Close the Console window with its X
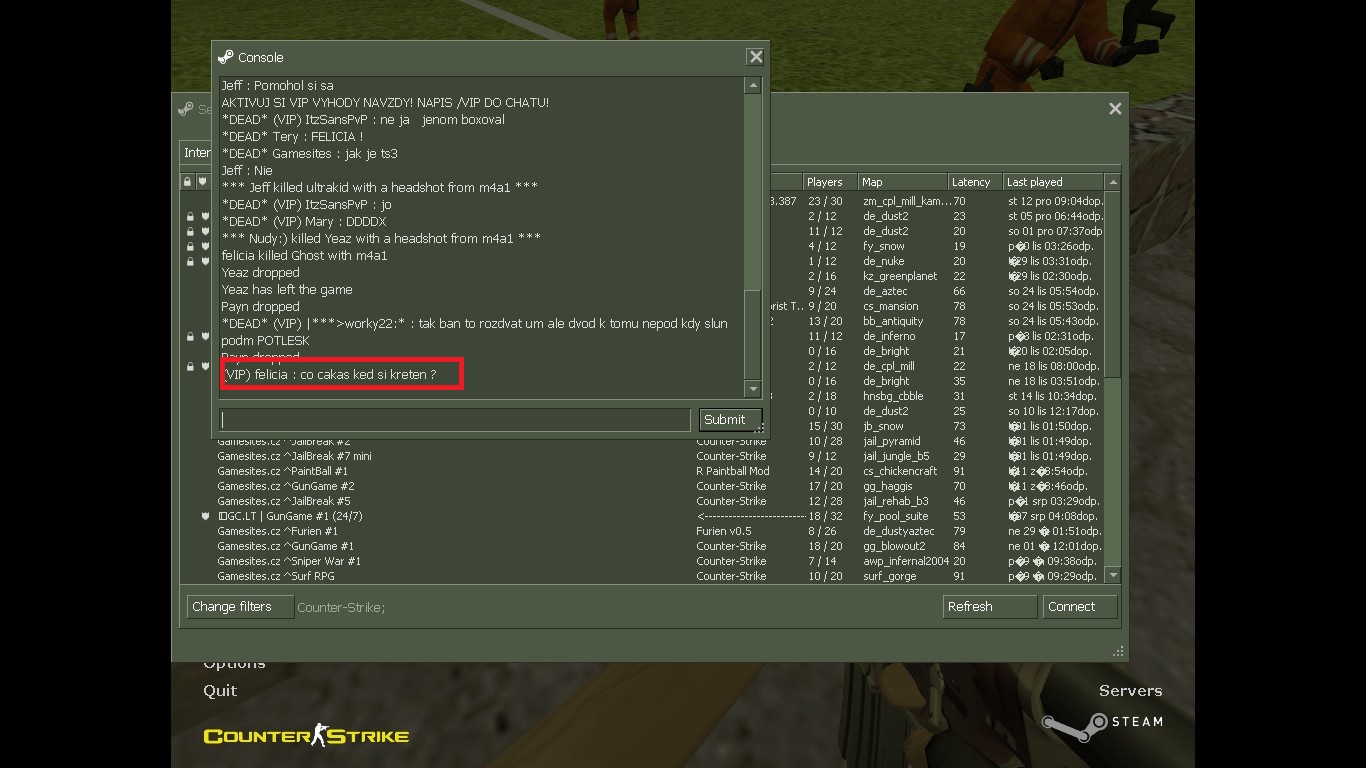Image resolution: width=1366 pixels, height=768 pixels. coord(756,57)
